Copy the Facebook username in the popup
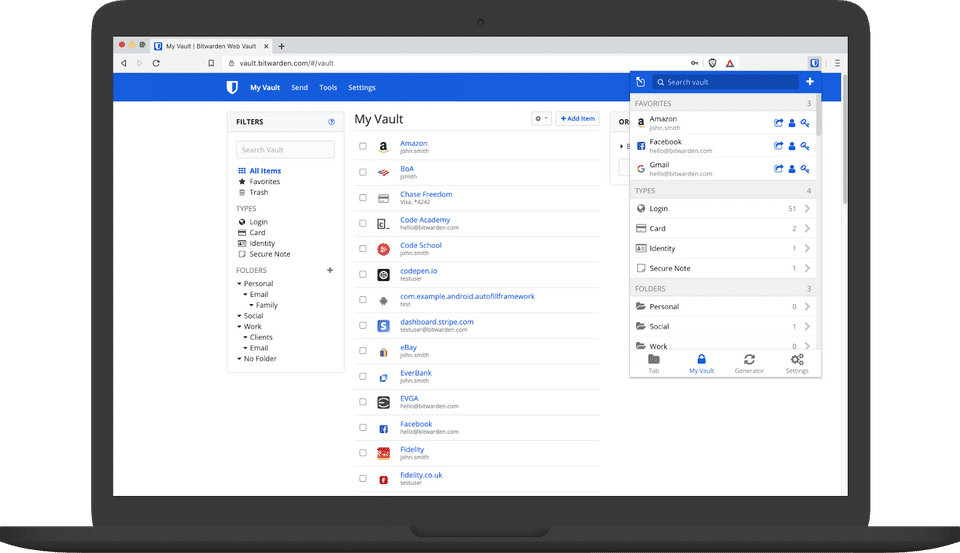The height and width of the screenshot is (553, 960). click(792, 146)
